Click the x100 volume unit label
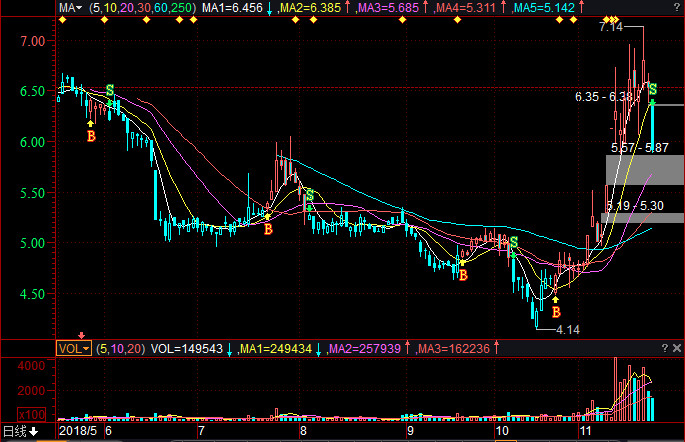This screenshot has width=685, height=442. coord(34,413)
